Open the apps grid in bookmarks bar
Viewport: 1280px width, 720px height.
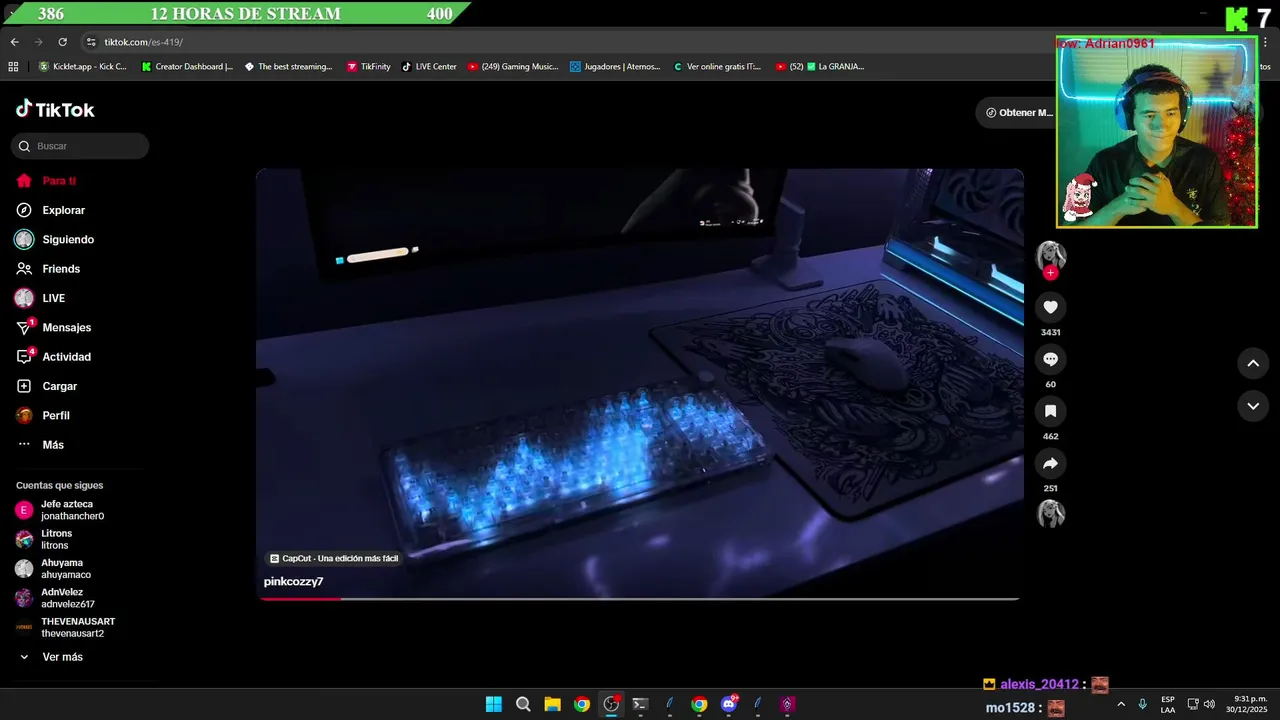pos(13,67)
